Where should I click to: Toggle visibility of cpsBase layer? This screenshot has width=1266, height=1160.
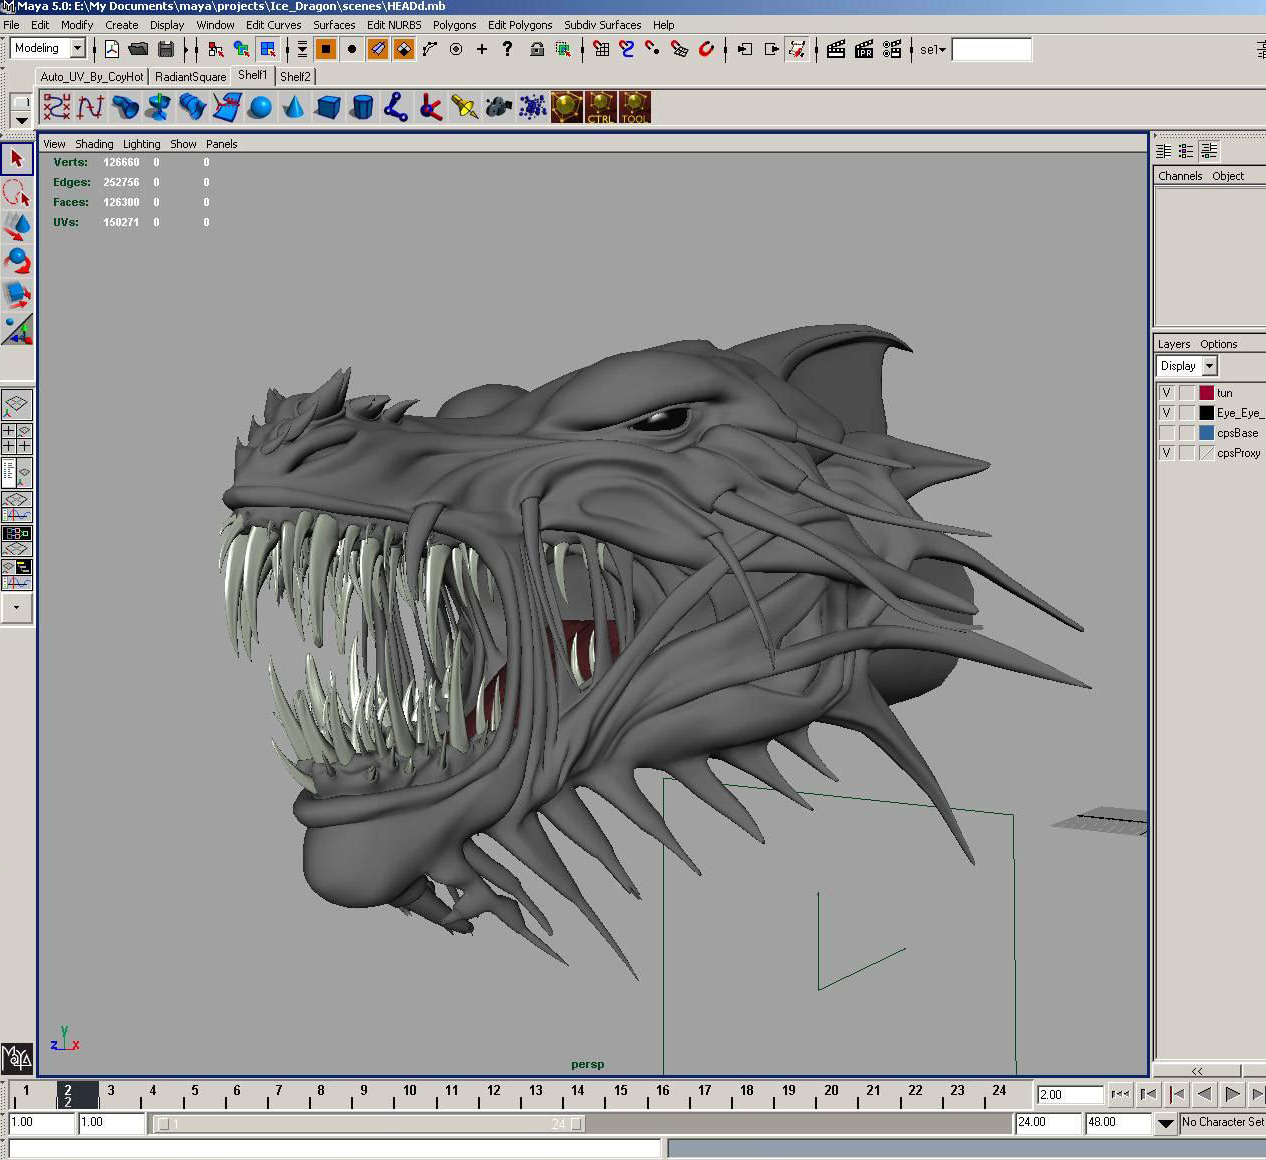1166,433
